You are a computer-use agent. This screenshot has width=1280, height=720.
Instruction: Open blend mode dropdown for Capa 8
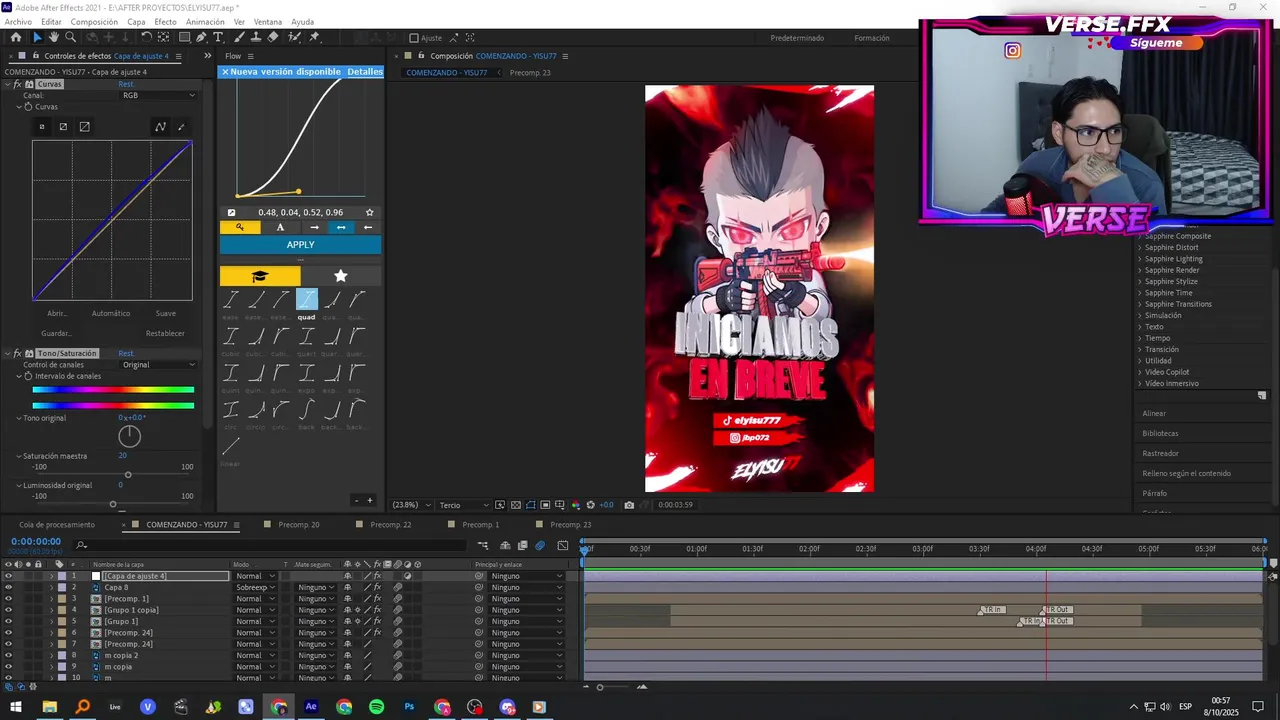pos(256,587)
